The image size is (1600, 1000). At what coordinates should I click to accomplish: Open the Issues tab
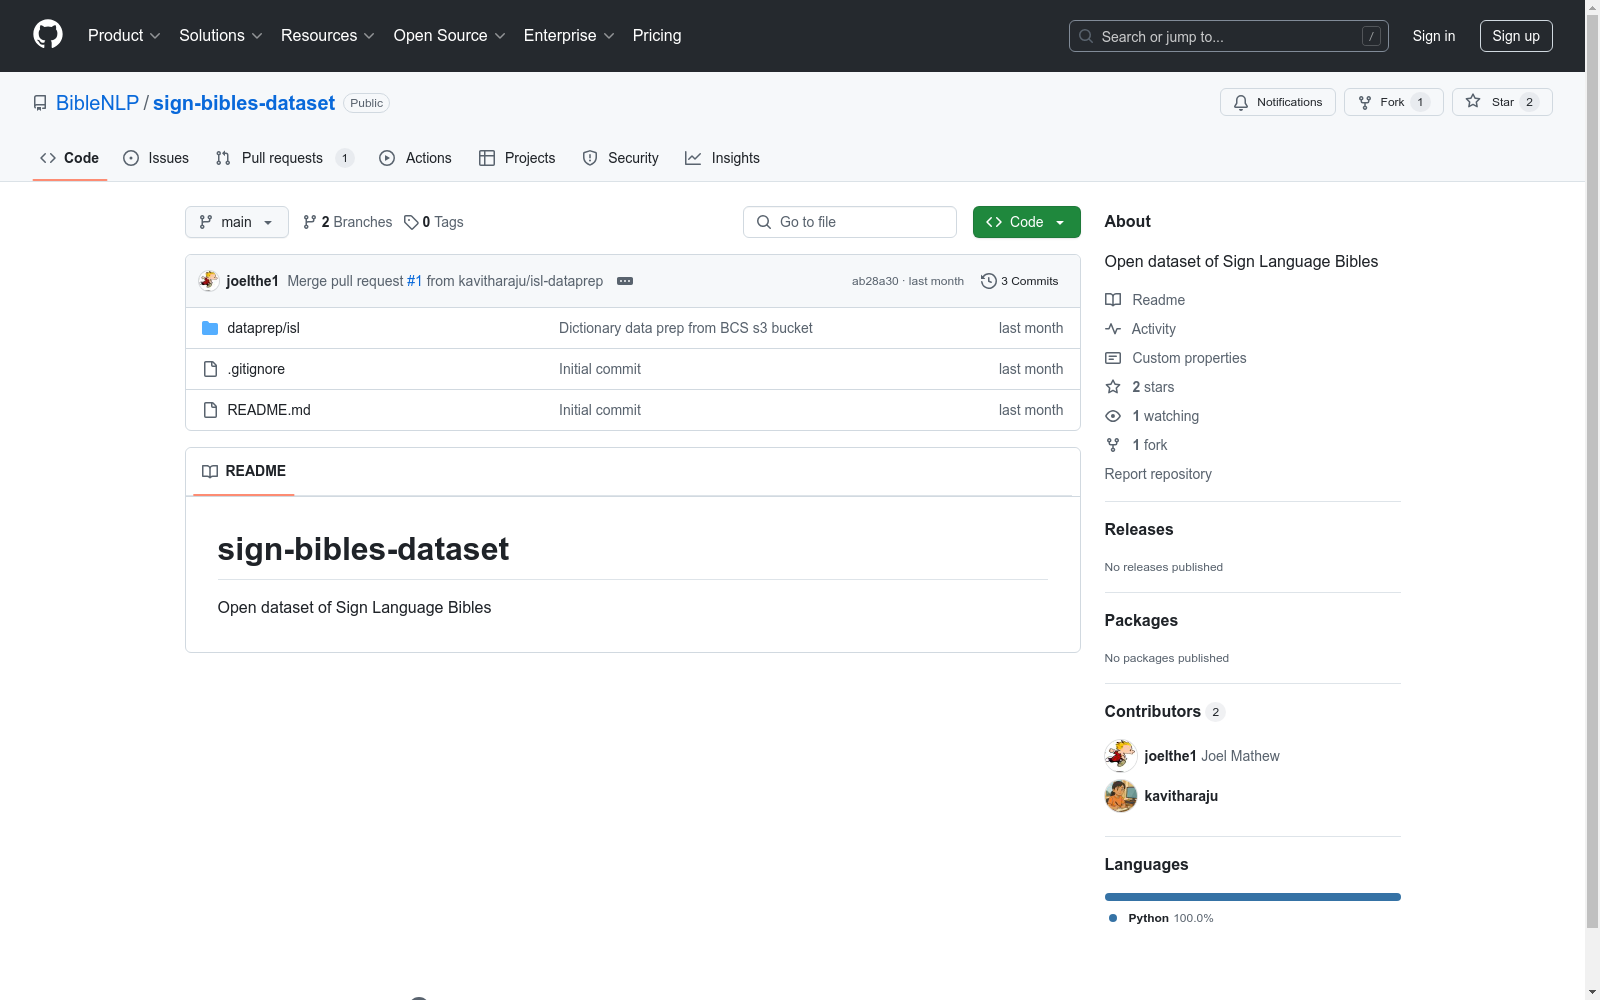[156, 158]
